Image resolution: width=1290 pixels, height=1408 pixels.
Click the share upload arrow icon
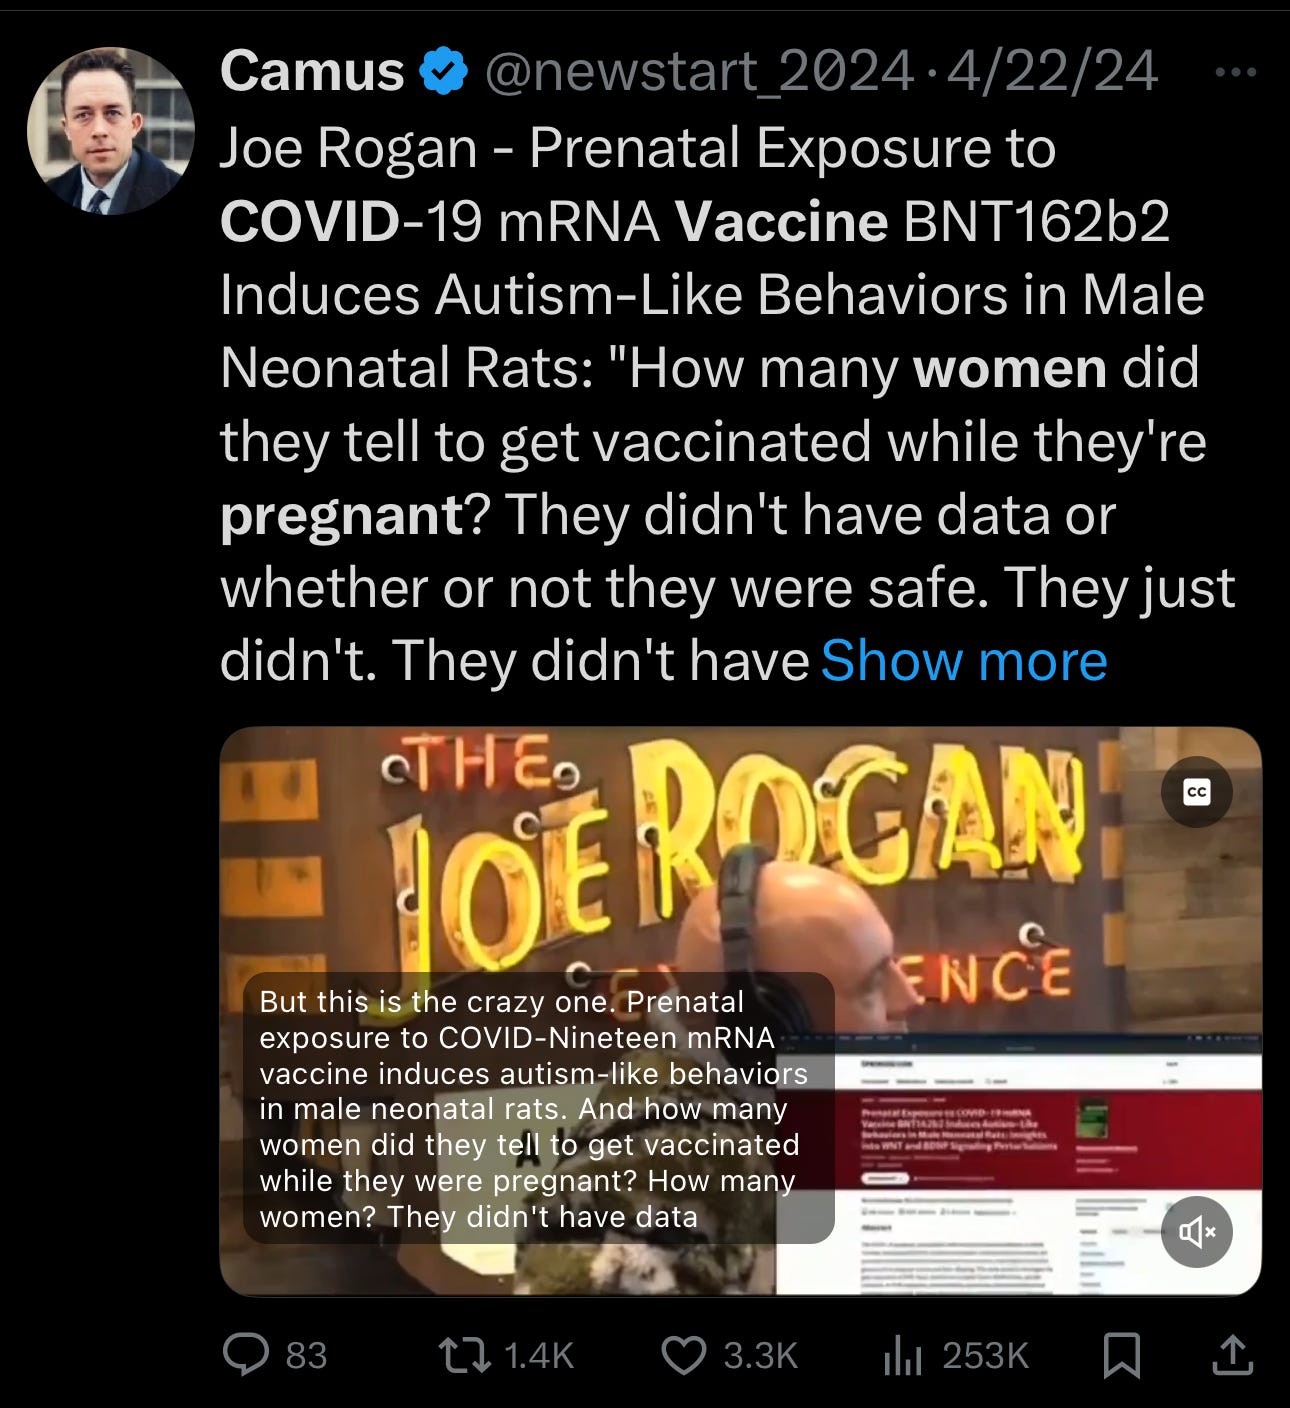(x=1232, y=1355)
